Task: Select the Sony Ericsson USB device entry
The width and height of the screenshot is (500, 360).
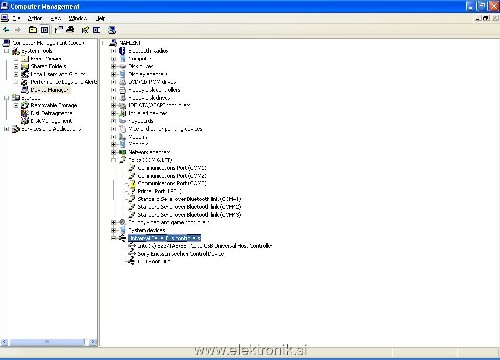Action: coord(181,254)
